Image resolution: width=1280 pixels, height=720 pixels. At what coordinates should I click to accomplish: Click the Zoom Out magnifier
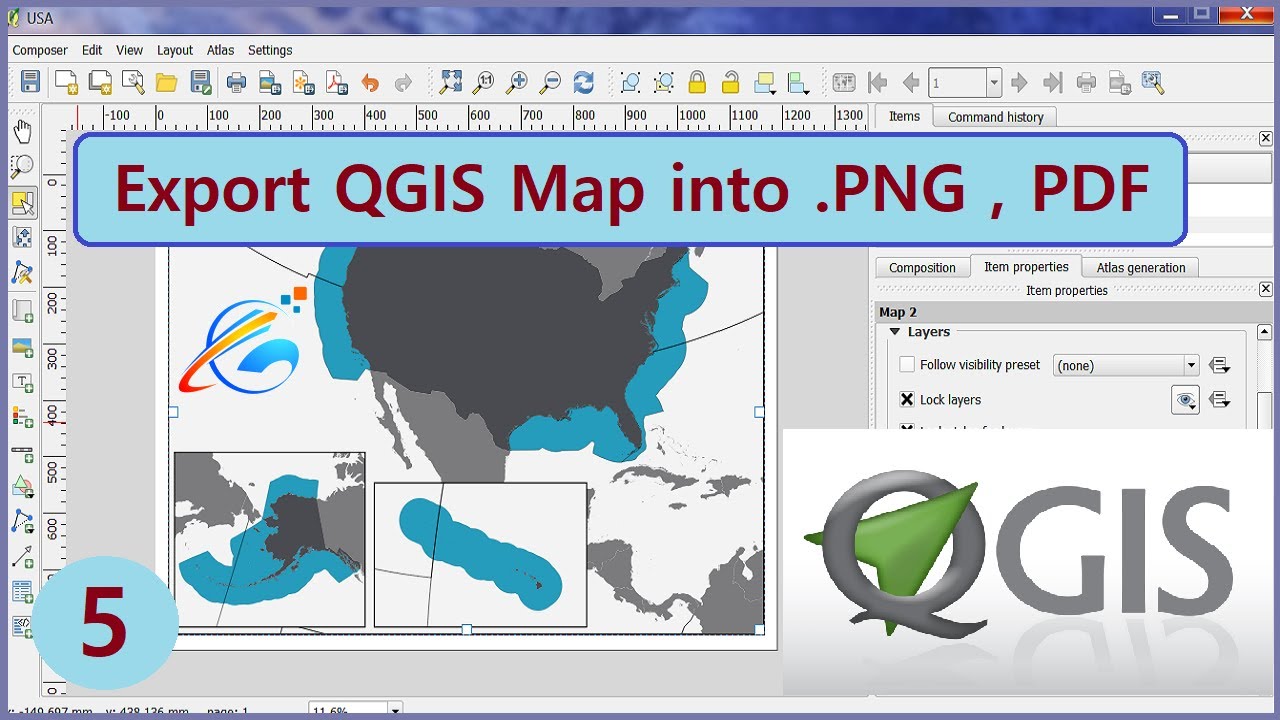[x=550, y=82]
